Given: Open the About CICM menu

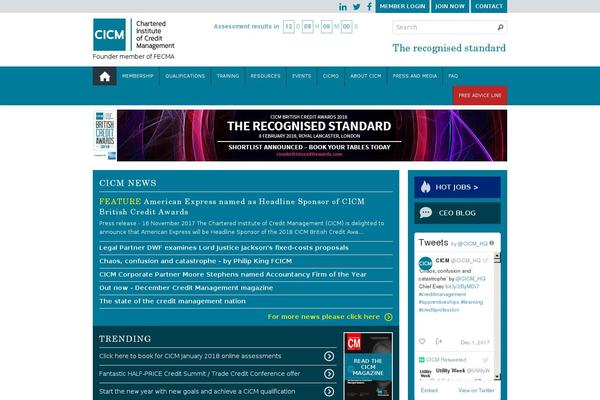Looking at the screenshot, I should pos(366,76).
